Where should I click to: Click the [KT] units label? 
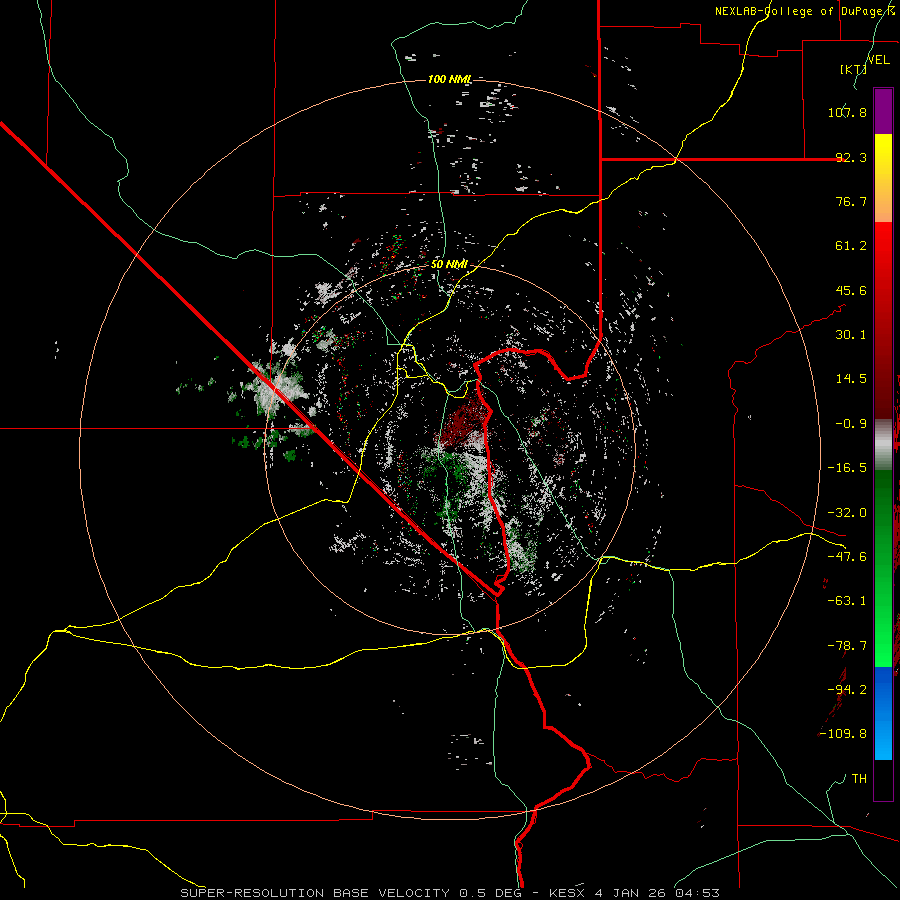[x=853, y=69]
